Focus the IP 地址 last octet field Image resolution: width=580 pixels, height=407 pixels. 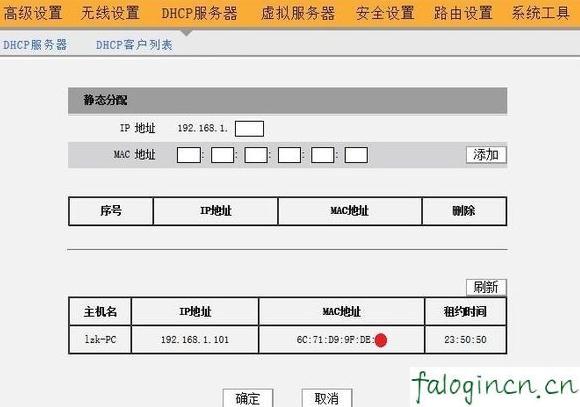click(x=249, y=129)
